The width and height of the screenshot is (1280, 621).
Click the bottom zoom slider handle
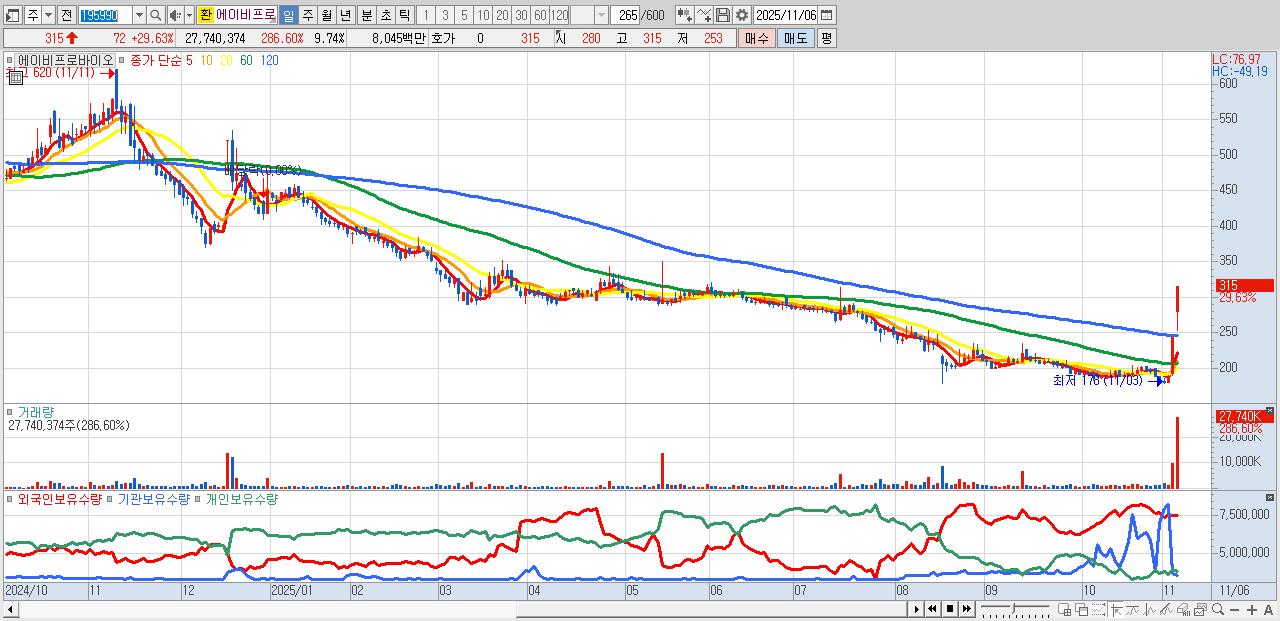point(1013,608)
